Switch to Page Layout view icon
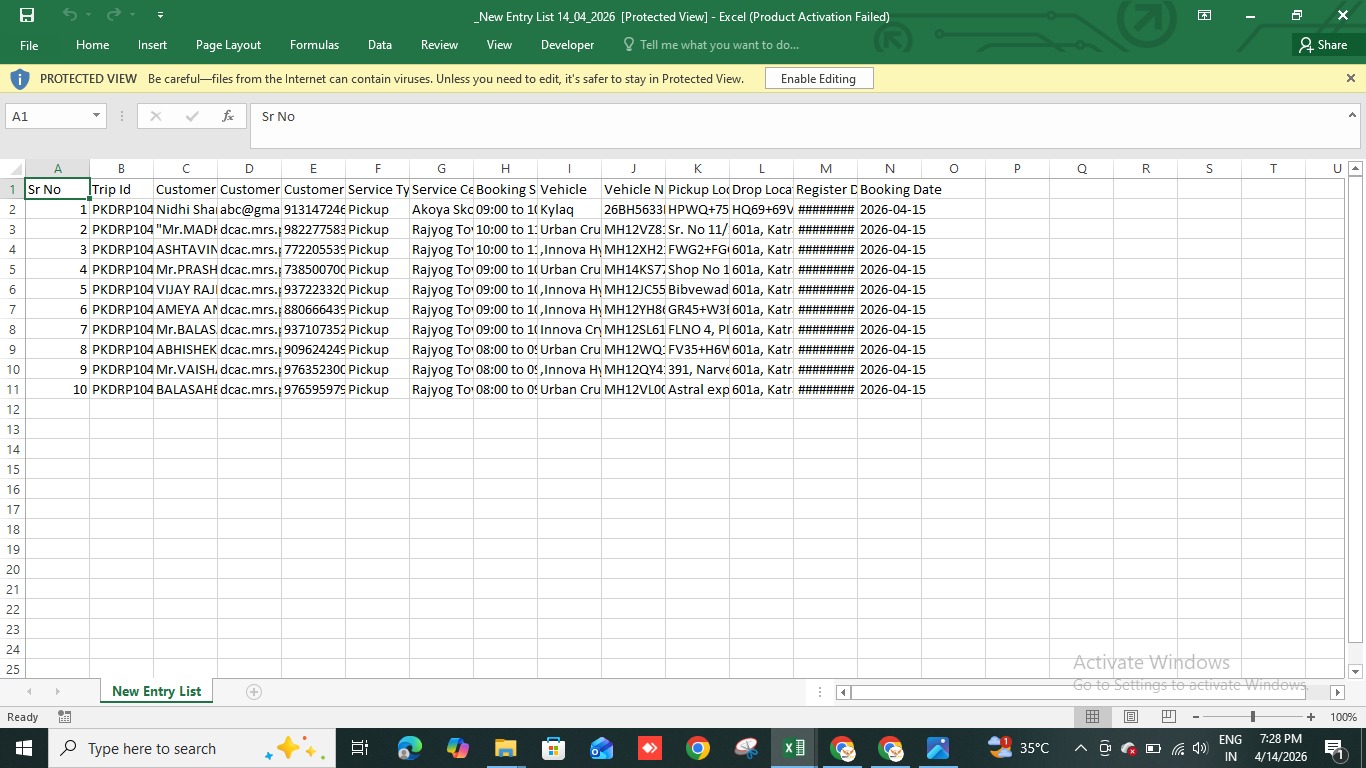The image size is (1366, 768). [1130, 717]
